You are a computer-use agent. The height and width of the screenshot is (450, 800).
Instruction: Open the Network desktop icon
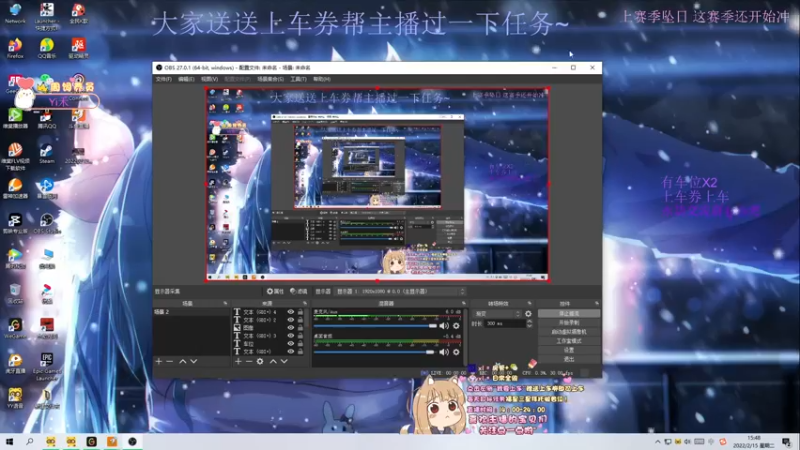pos(15,14)
